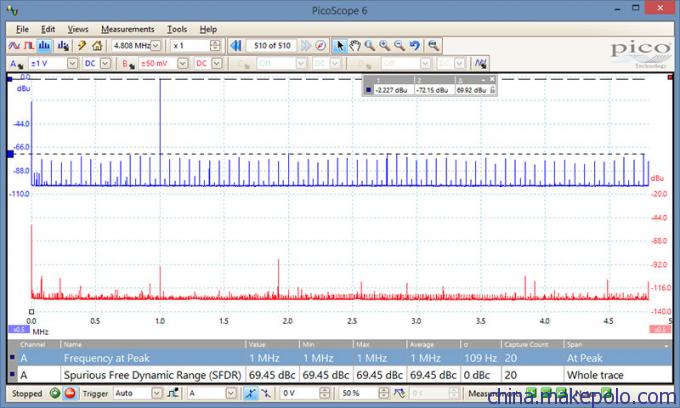Image resolution: width=680 pixels, height=408 pixels.
Task: Select the pointer selection tool
Action: point(340,46)
